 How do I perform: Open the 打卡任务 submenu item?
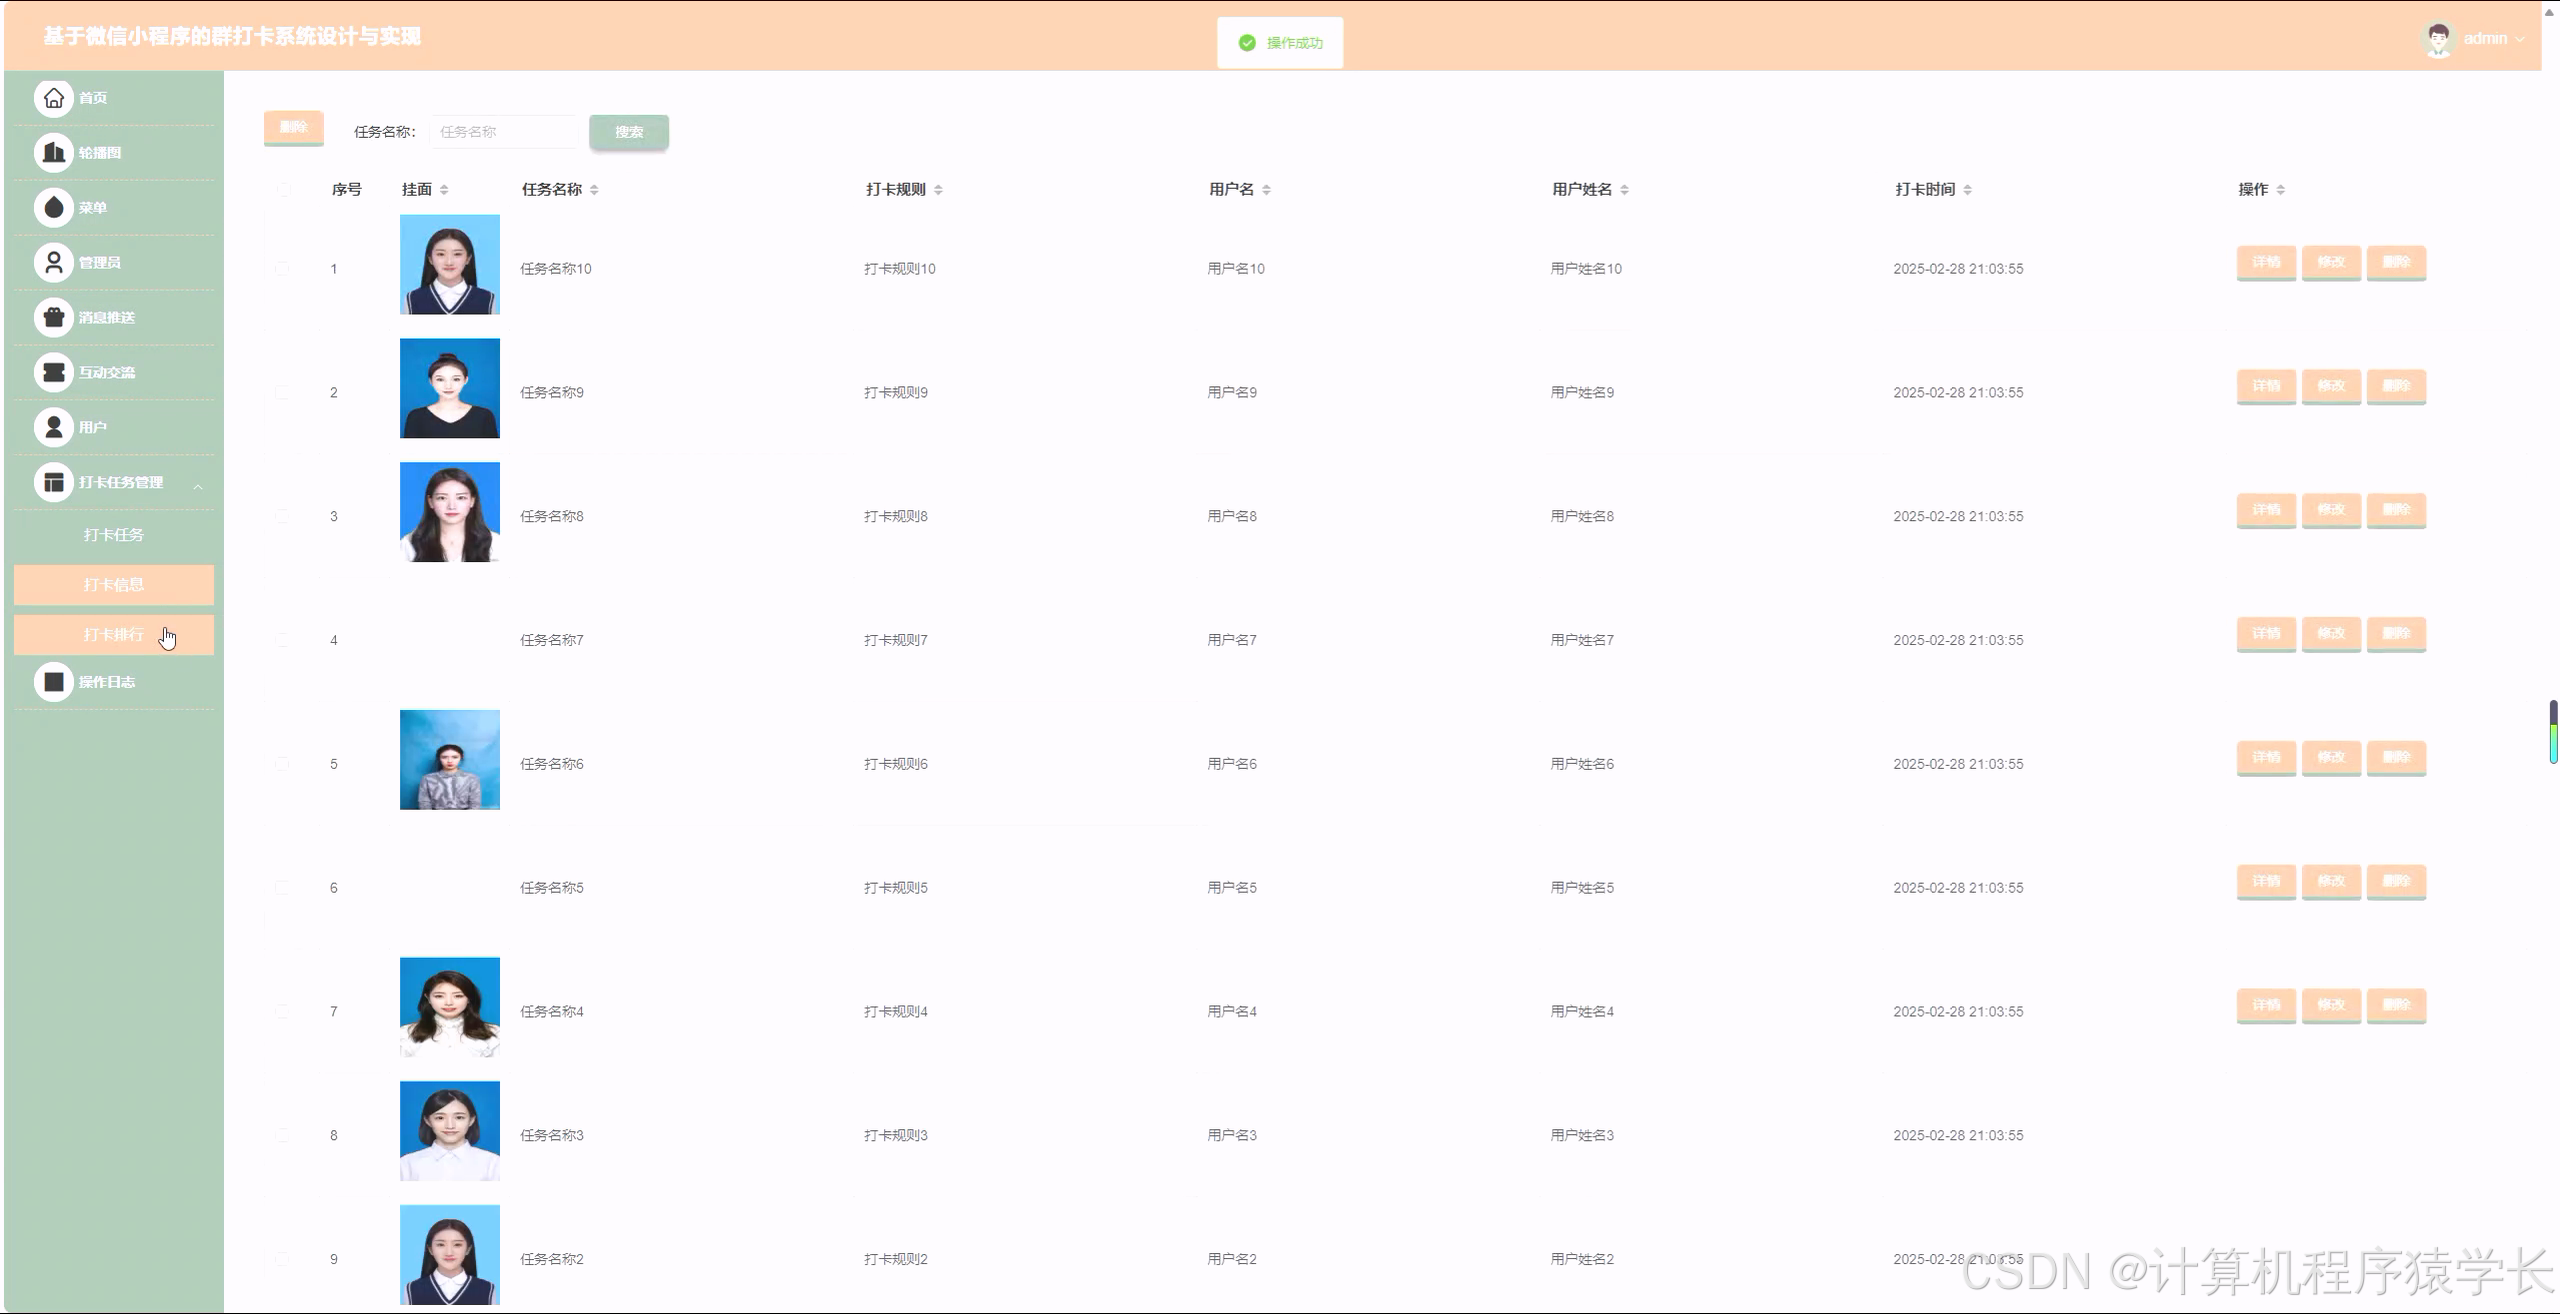(x=114, y=535)
